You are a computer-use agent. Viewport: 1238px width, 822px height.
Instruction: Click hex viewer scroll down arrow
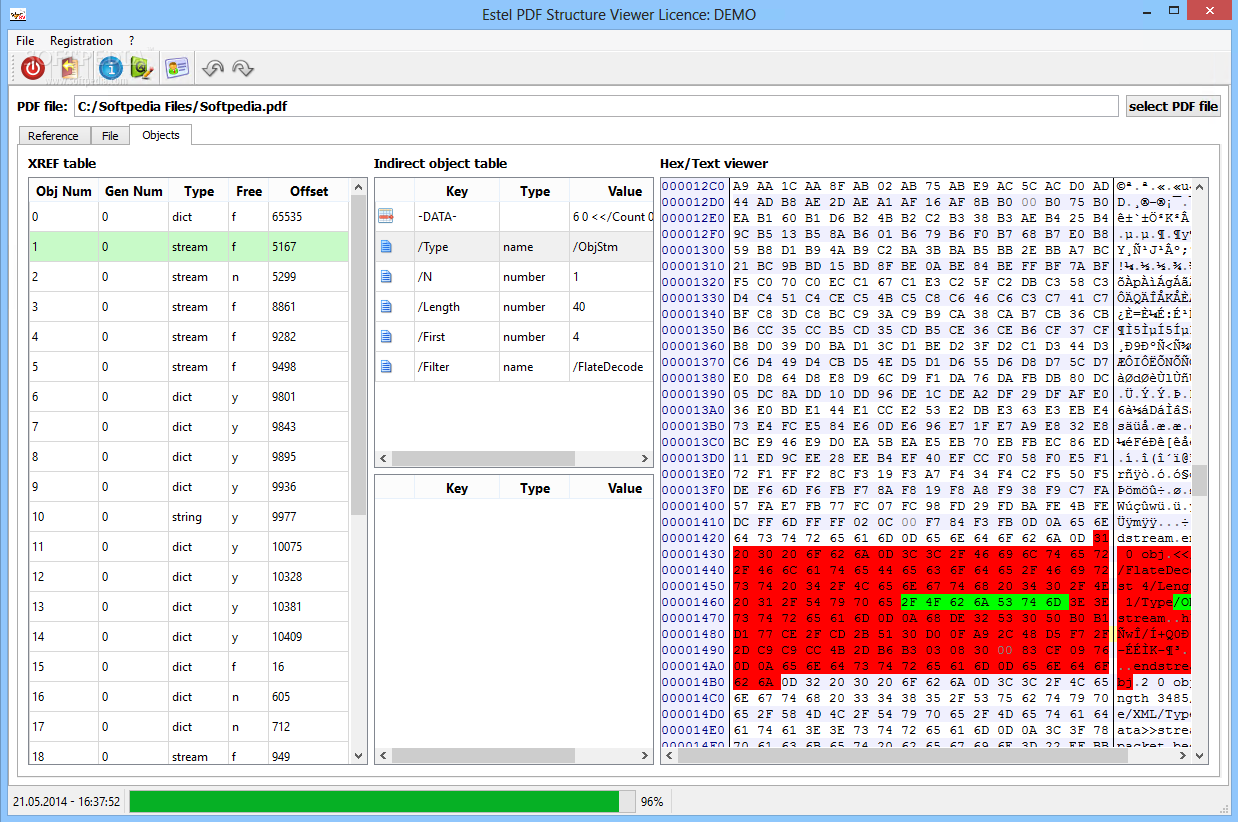coord(1199,756)
